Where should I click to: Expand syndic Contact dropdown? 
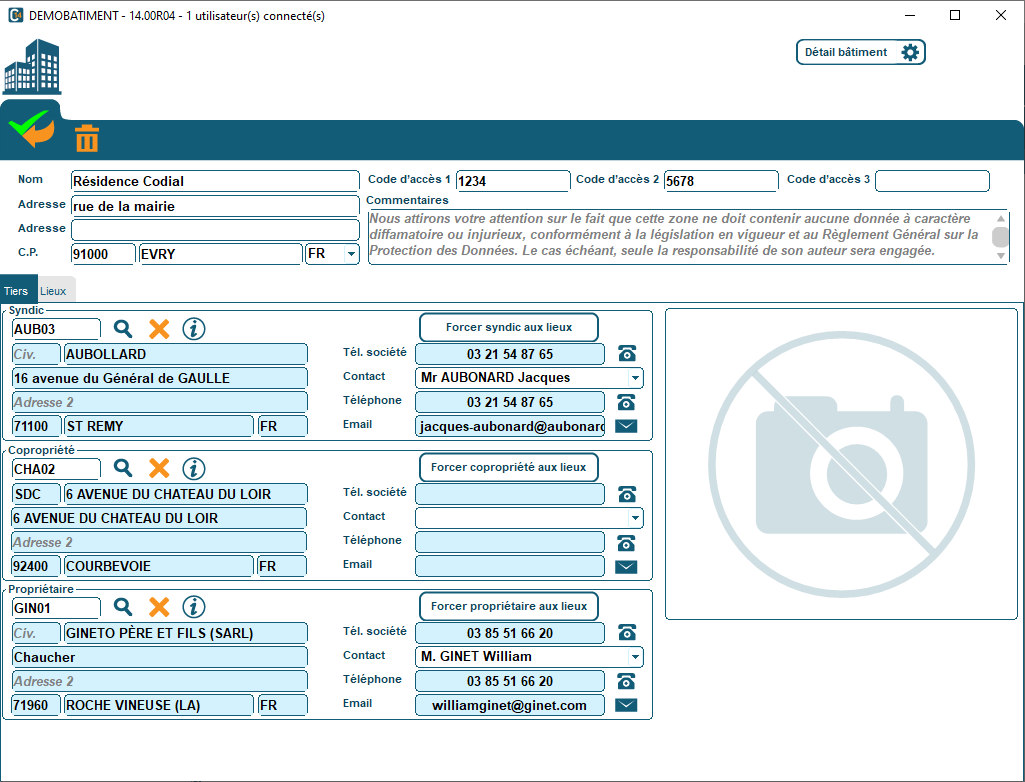click(635, 378)
